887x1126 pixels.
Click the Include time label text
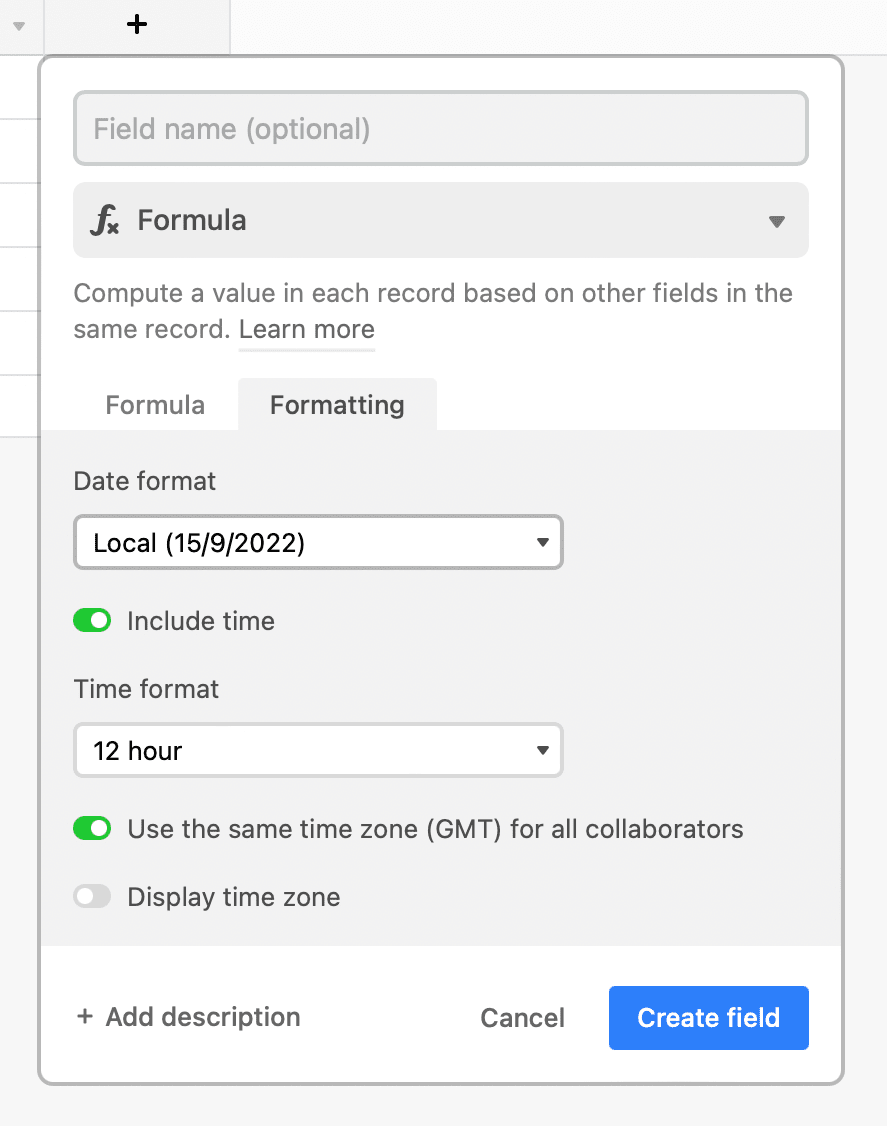point(201,621)
